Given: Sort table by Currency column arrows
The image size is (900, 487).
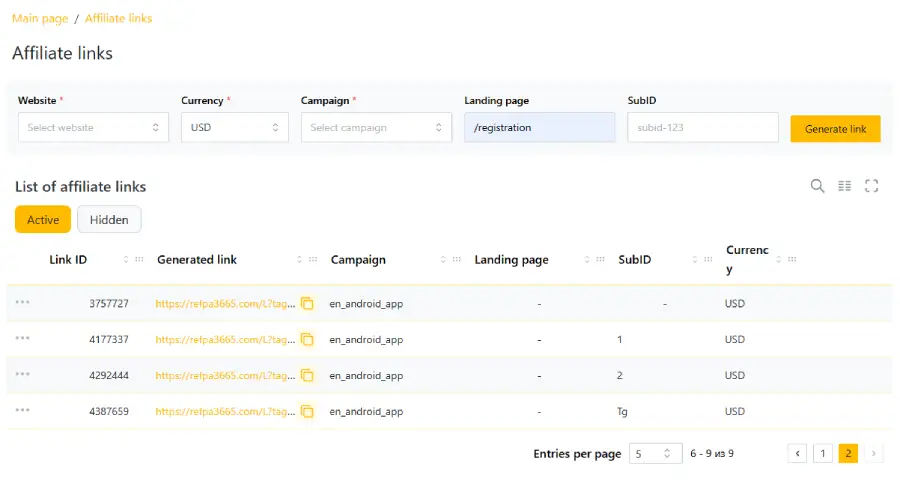Looking at the screenshot, I should pos(778,260).
